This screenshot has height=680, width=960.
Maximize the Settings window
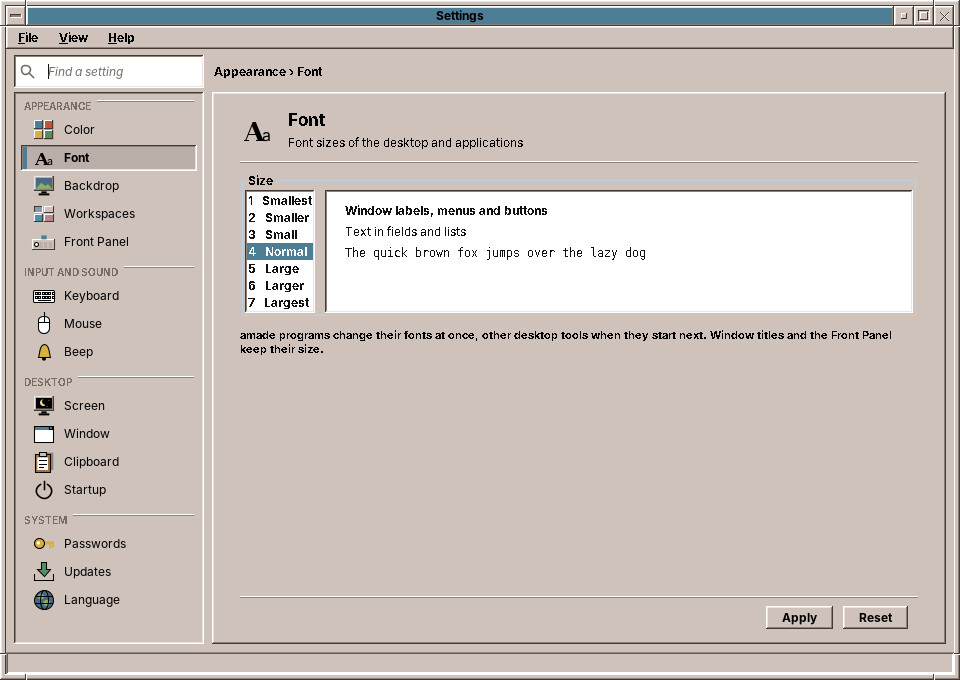tap(924, 16)
